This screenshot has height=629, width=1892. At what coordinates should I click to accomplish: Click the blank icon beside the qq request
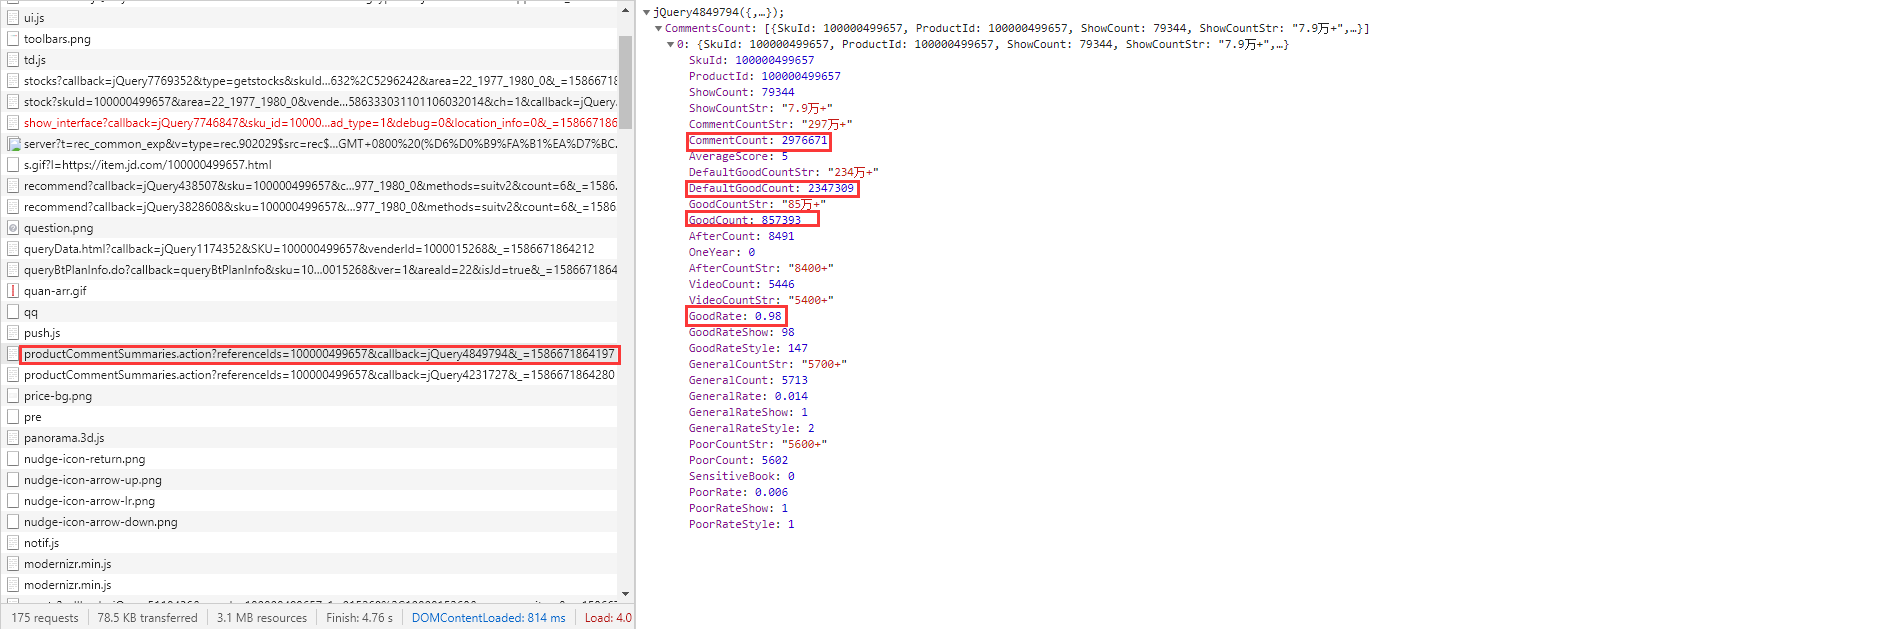click(13, 312)
